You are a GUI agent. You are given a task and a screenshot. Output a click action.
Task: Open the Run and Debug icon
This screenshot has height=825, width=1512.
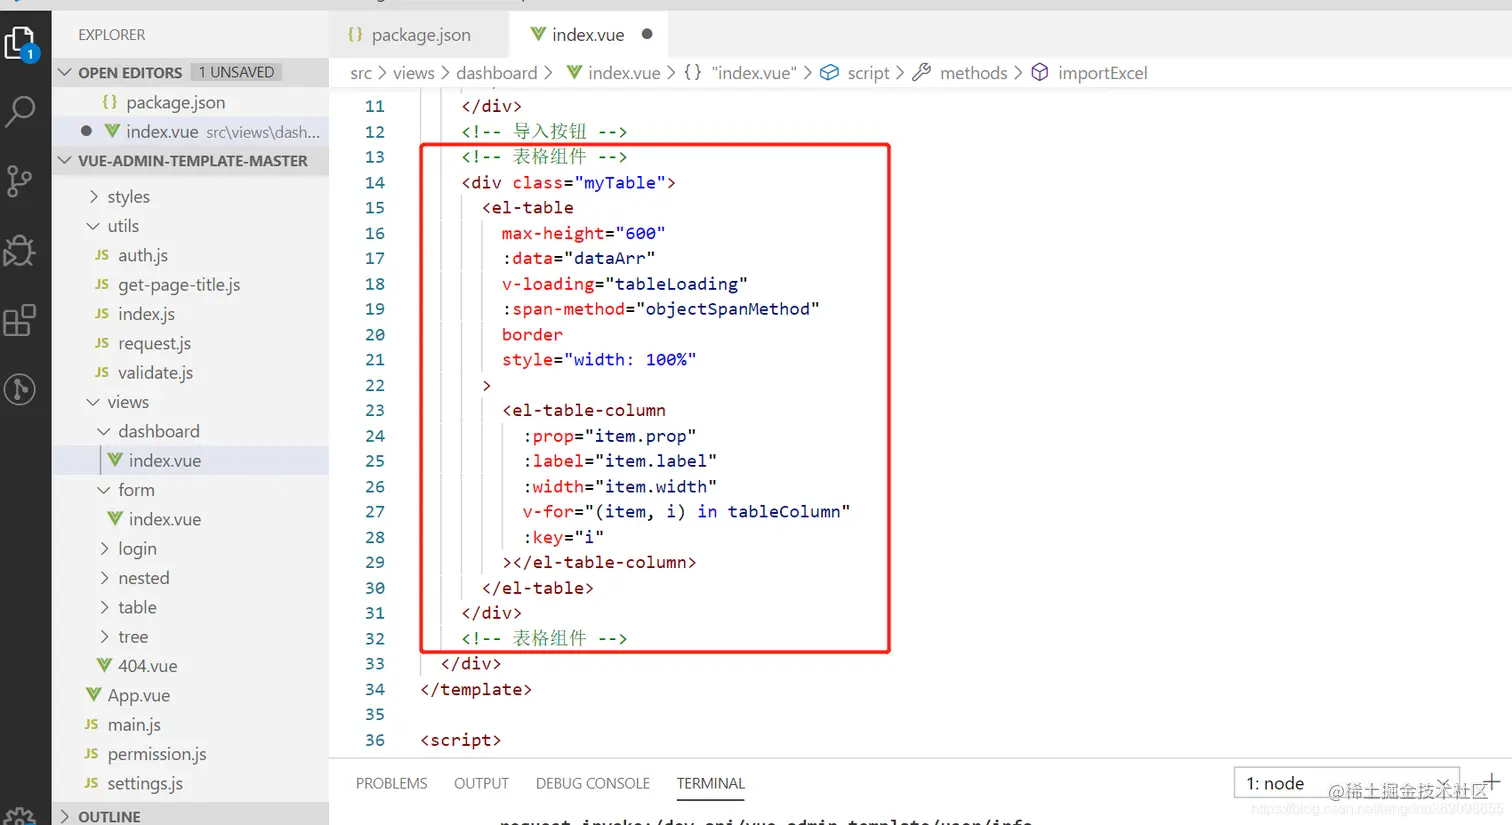click(20, 250)
